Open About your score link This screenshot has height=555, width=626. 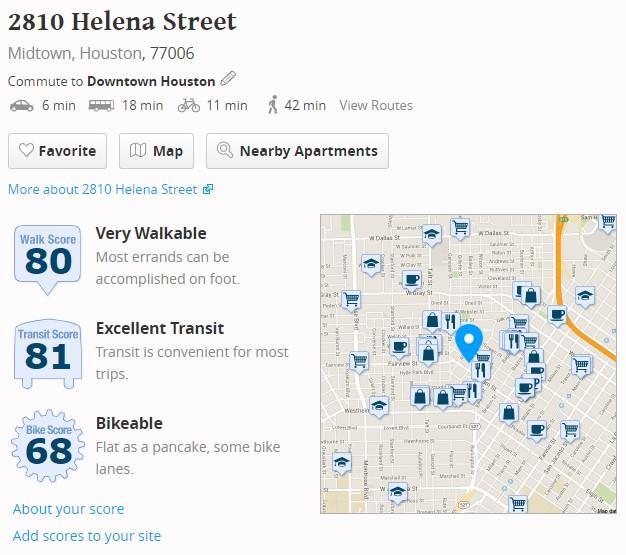tap(68, 509)
